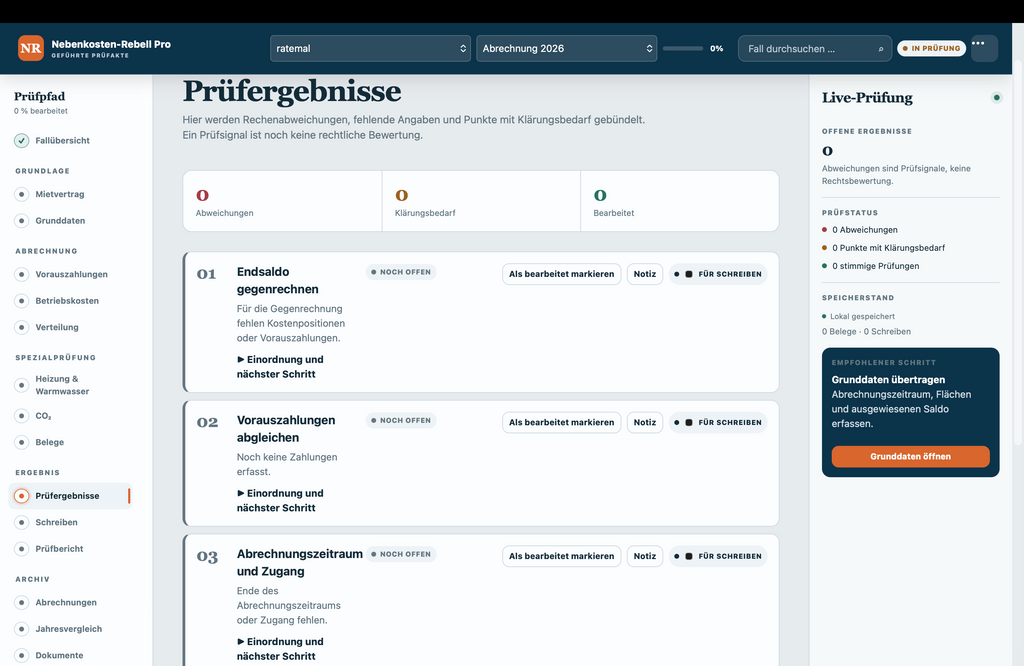The image size is (1024, 666).
Task: Click the Jahresvergleich step circle icon
Action: point(22,629)
